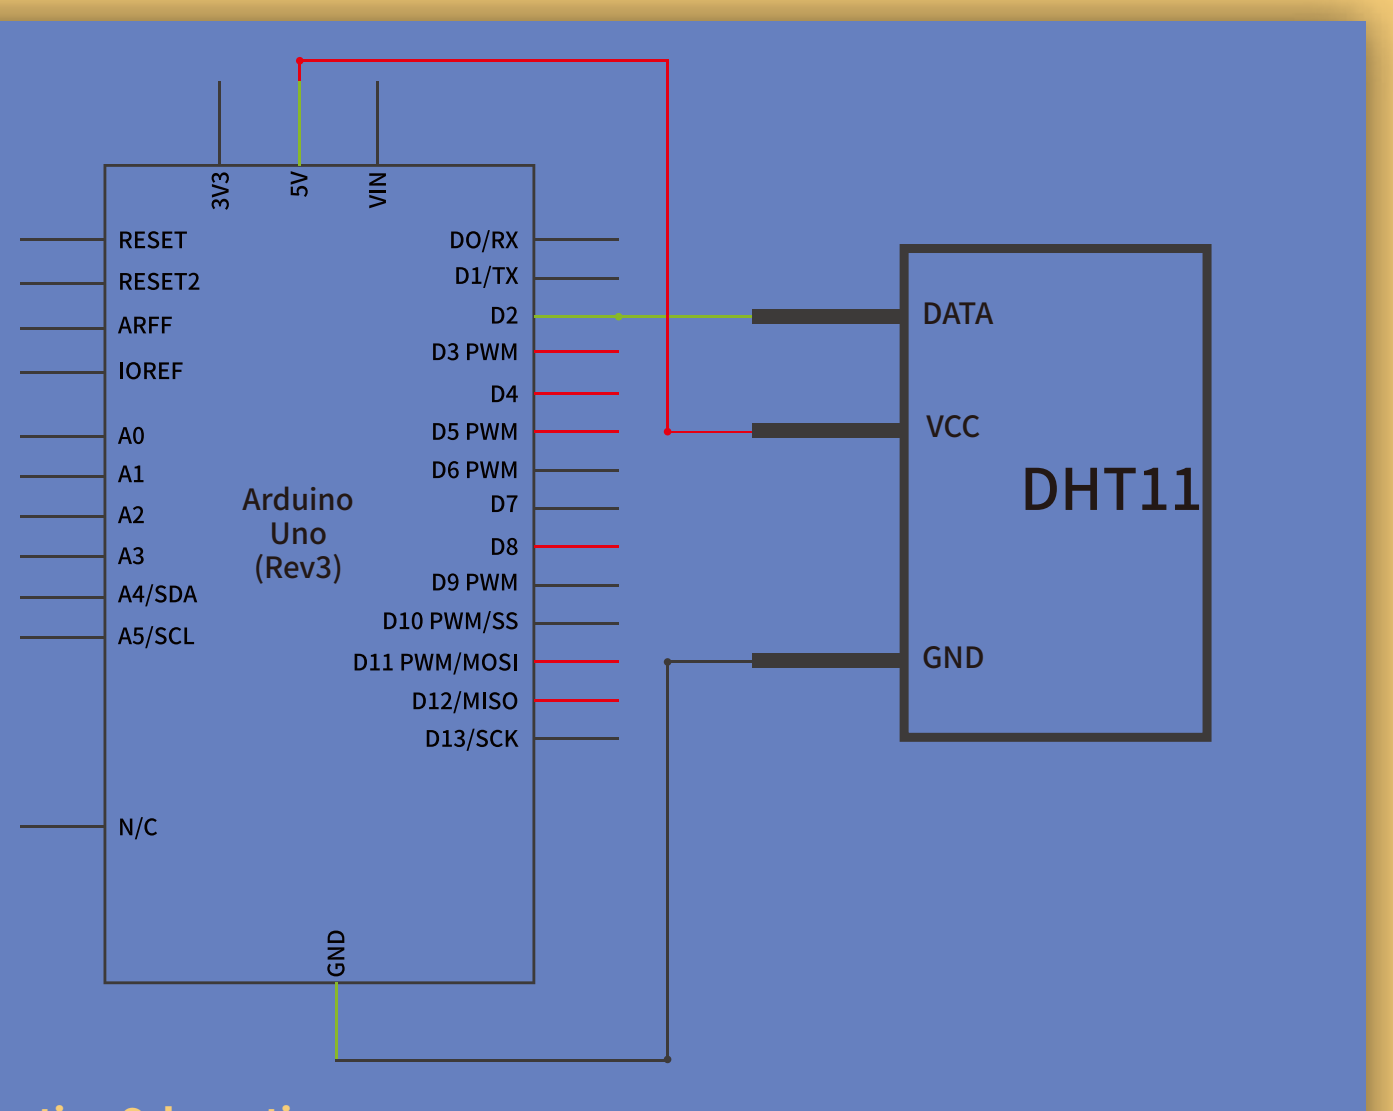This screenshot has width=1393, height=1111.
Task: Click the RESET2 pin label
Action: (x=159, y=282)
